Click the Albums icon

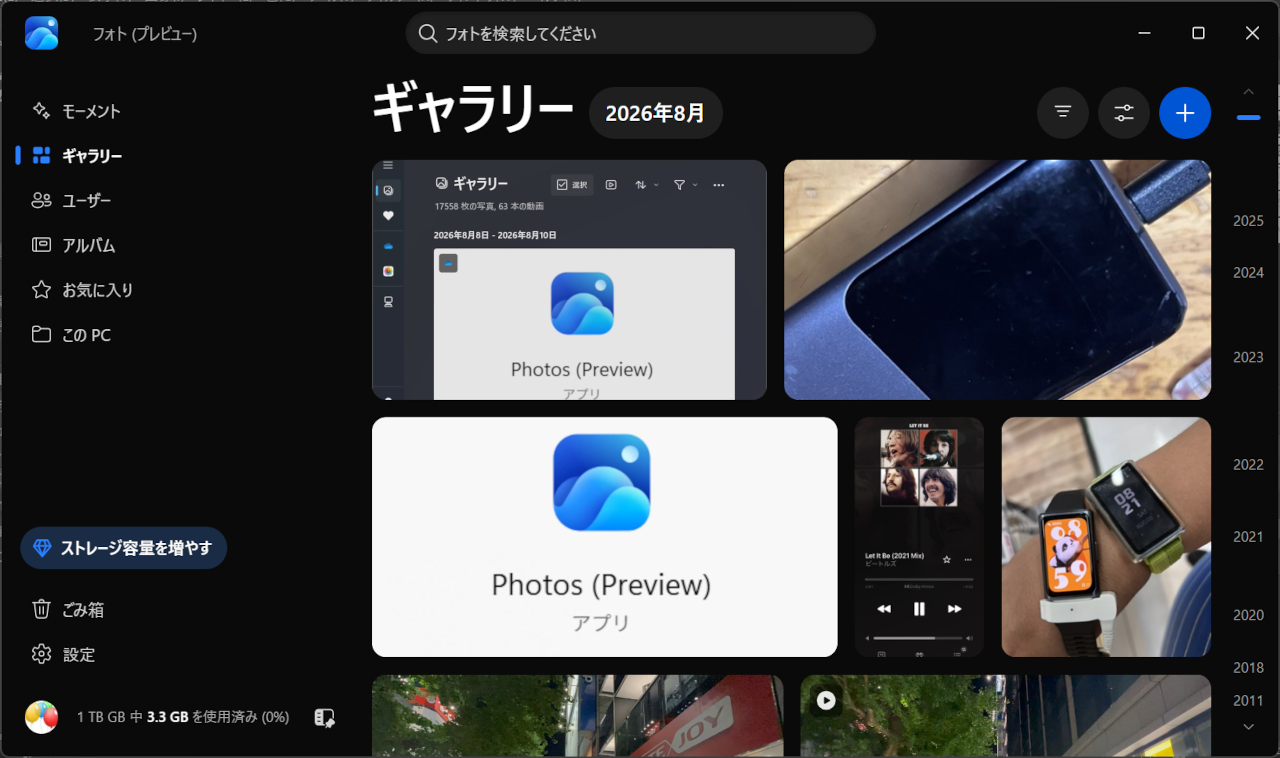pos(41,245)
